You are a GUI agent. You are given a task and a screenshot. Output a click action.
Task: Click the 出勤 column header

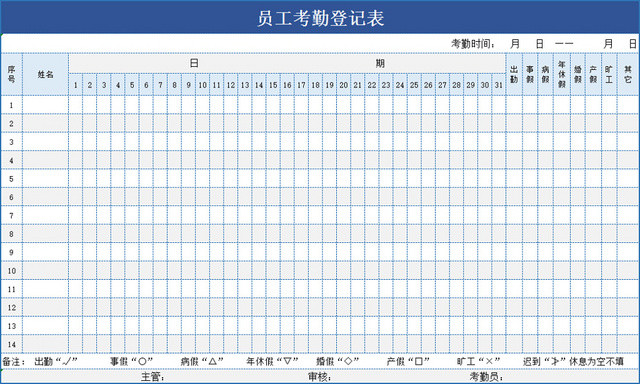(514, 74)
